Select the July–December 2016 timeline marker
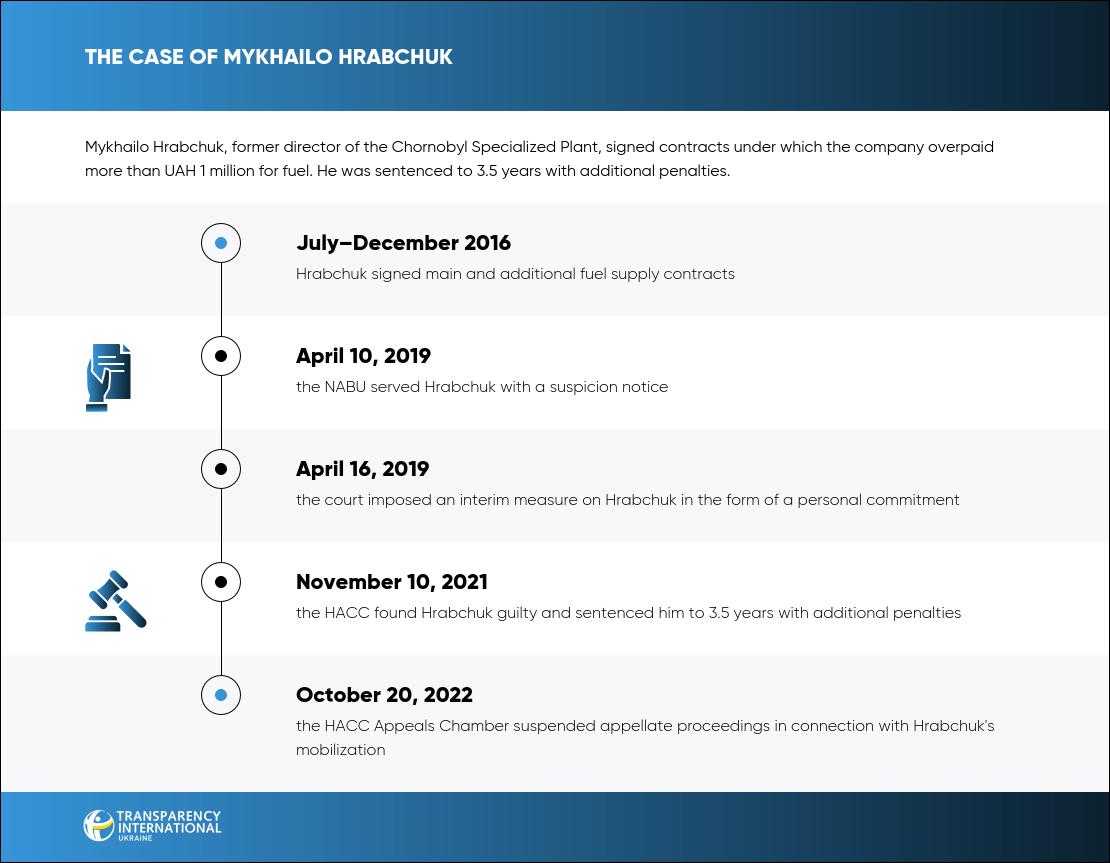This screenshot has height=863, width=1110. click(x=221, y=243)
